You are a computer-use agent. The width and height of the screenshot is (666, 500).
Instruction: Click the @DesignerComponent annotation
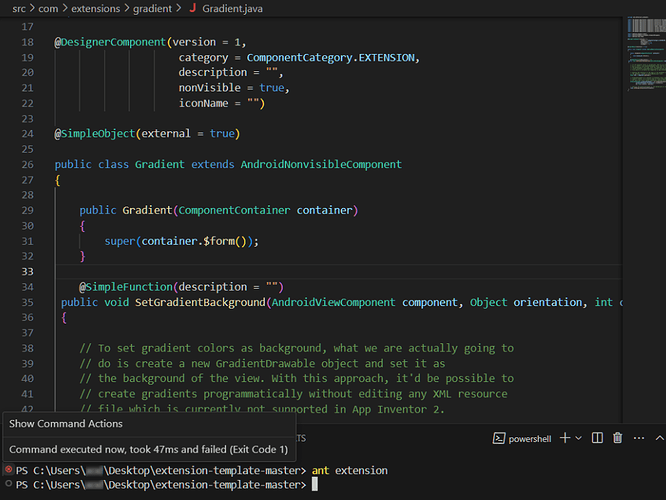pyautogui.click(x=110, y=42)
